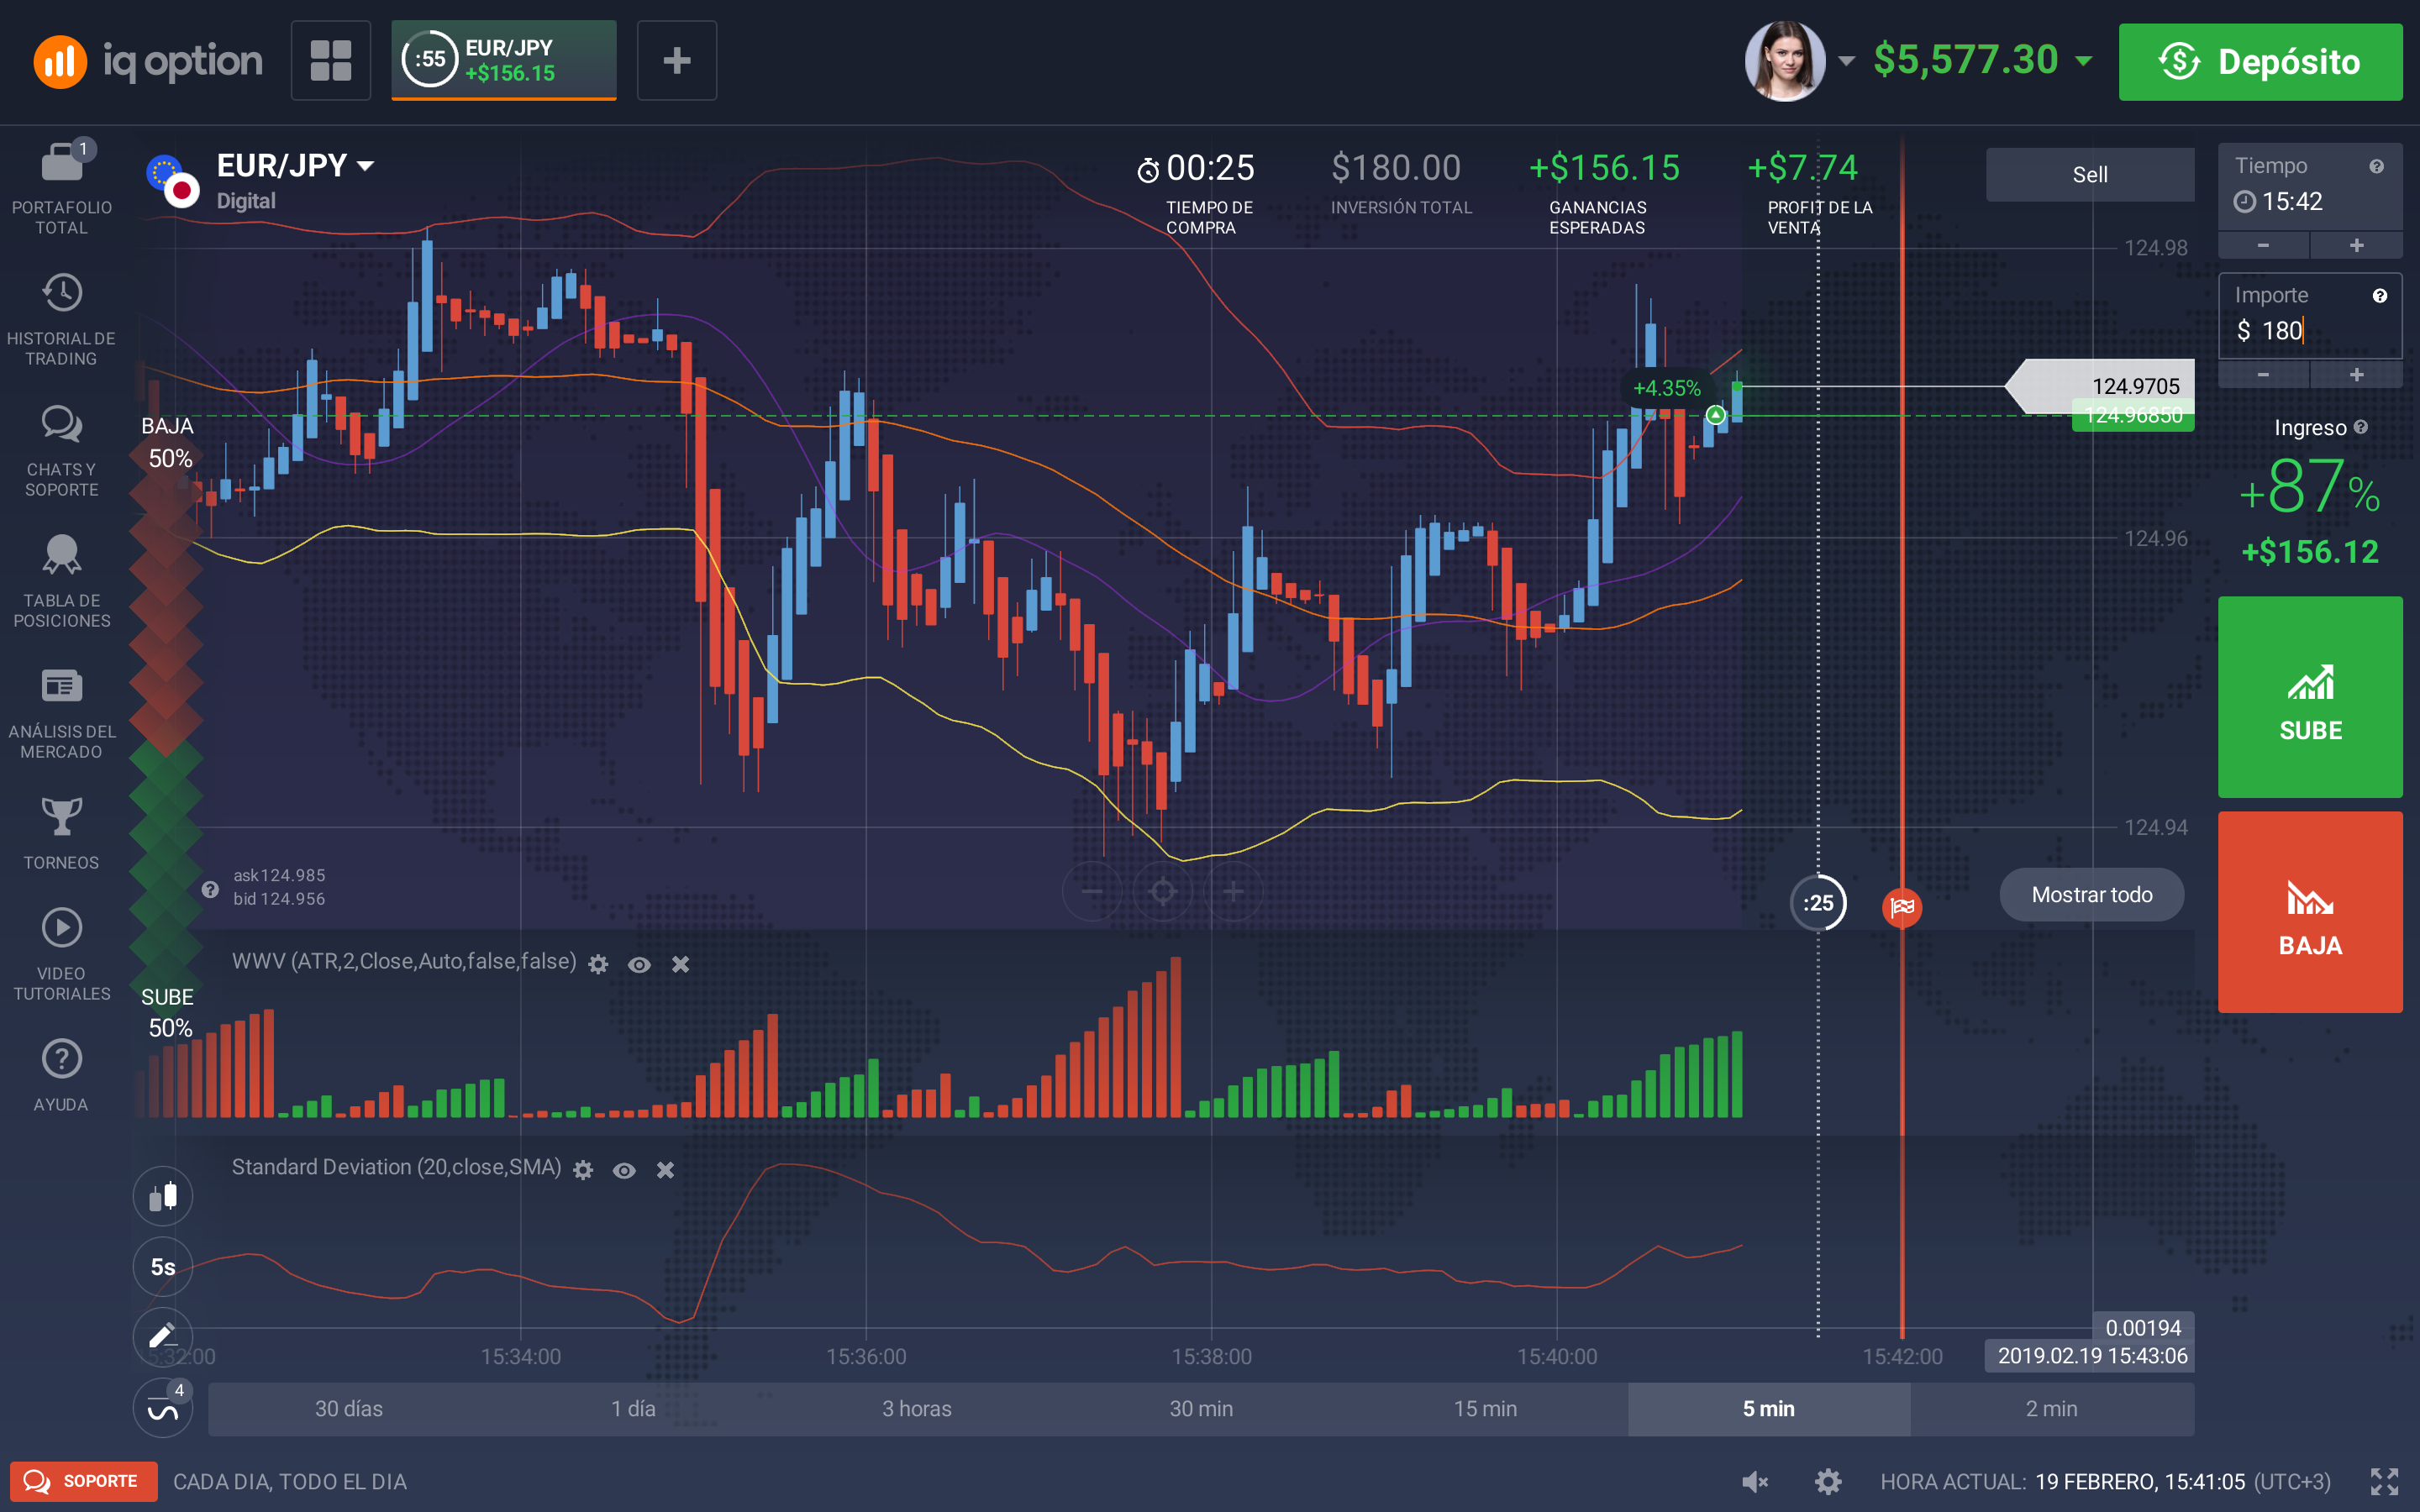Click the Ingreso help question icon
Image resolution: width=2420 pixels, height=1512 pixels.
[2361, 427]
